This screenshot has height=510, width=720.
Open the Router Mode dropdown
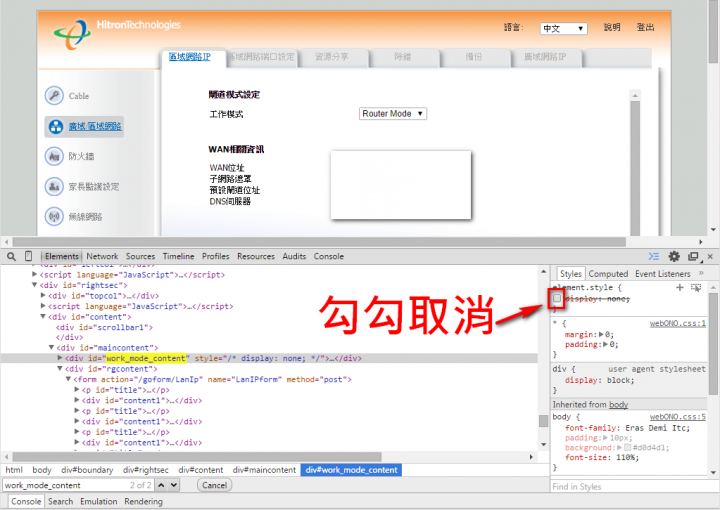pyautogui.click(x=393, y=113)
